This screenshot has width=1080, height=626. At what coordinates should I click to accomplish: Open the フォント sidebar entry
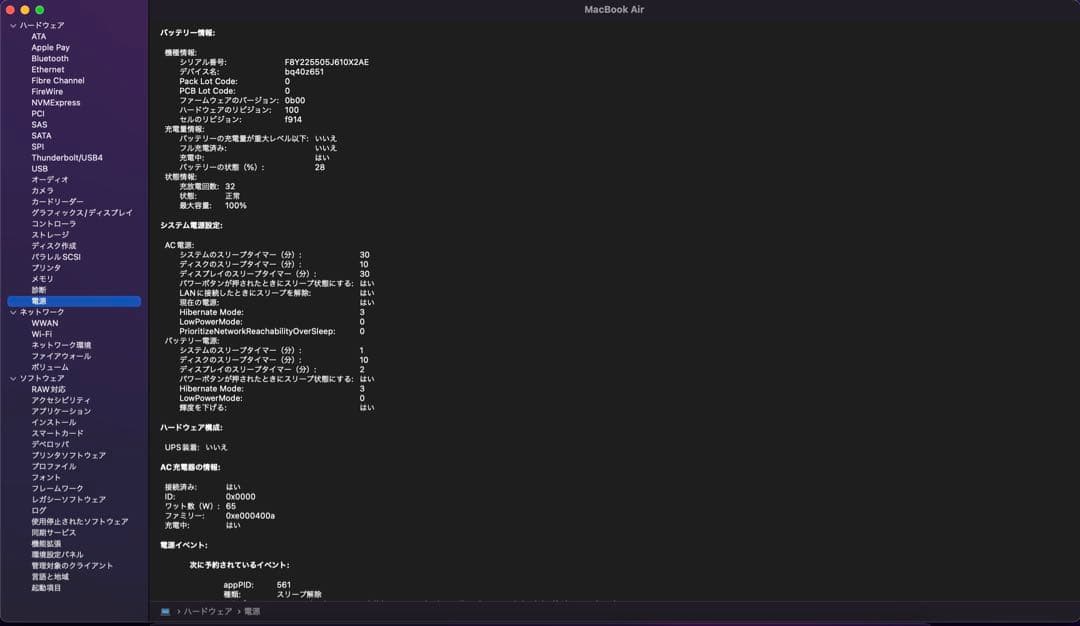(46, 478)
